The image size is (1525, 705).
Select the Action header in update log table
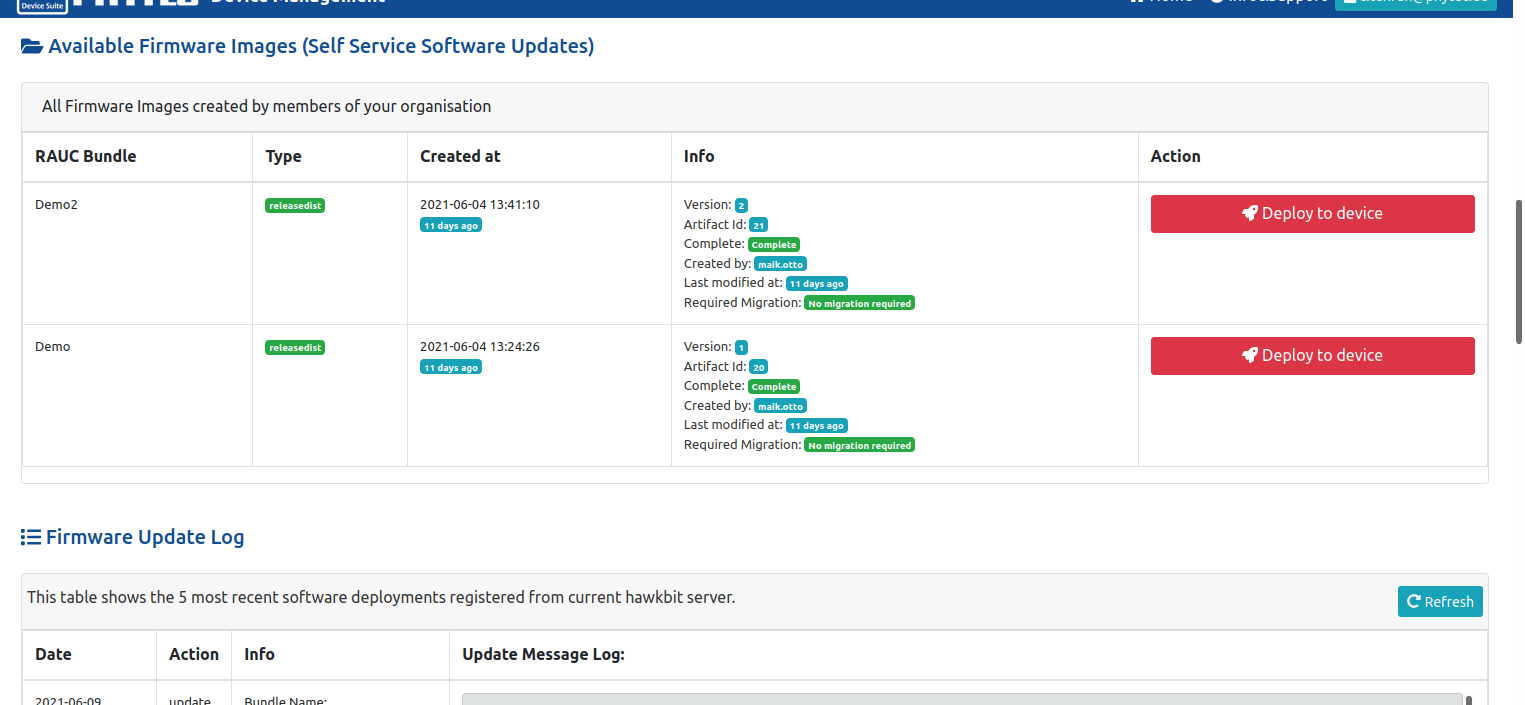194,654
